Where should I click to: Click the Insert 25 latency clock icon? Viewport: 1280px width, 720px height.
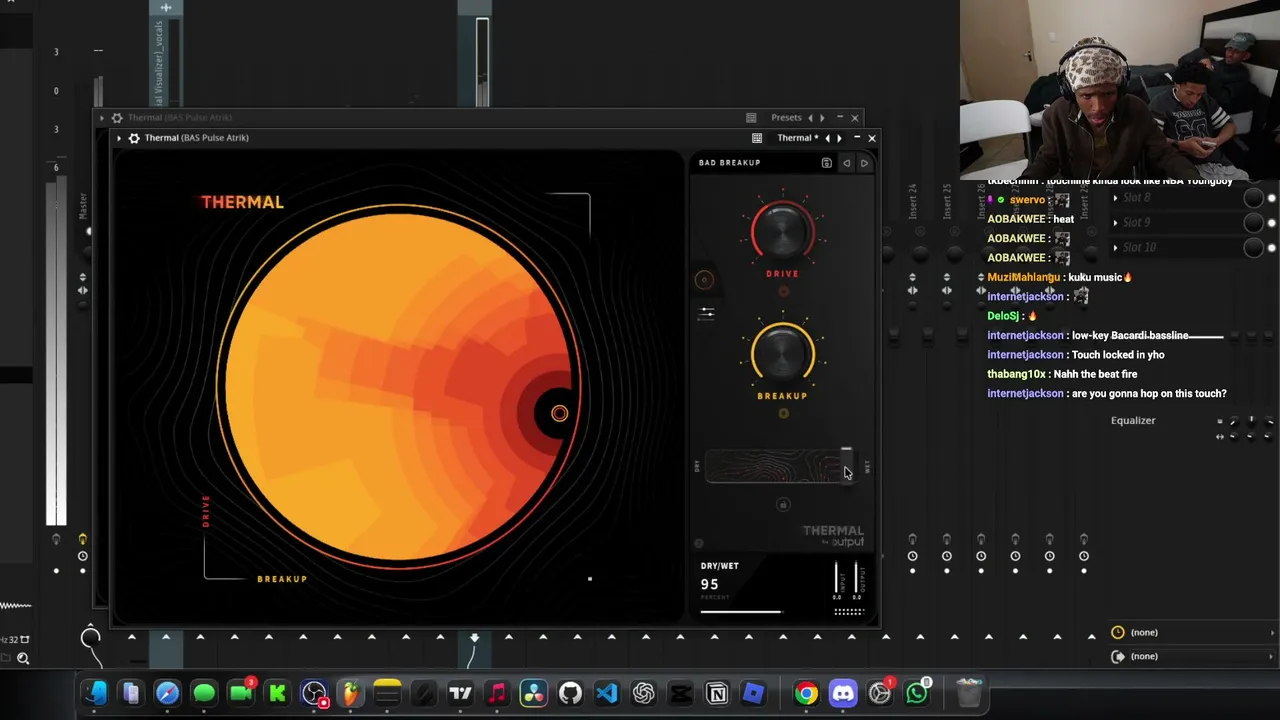coord(947,556)
